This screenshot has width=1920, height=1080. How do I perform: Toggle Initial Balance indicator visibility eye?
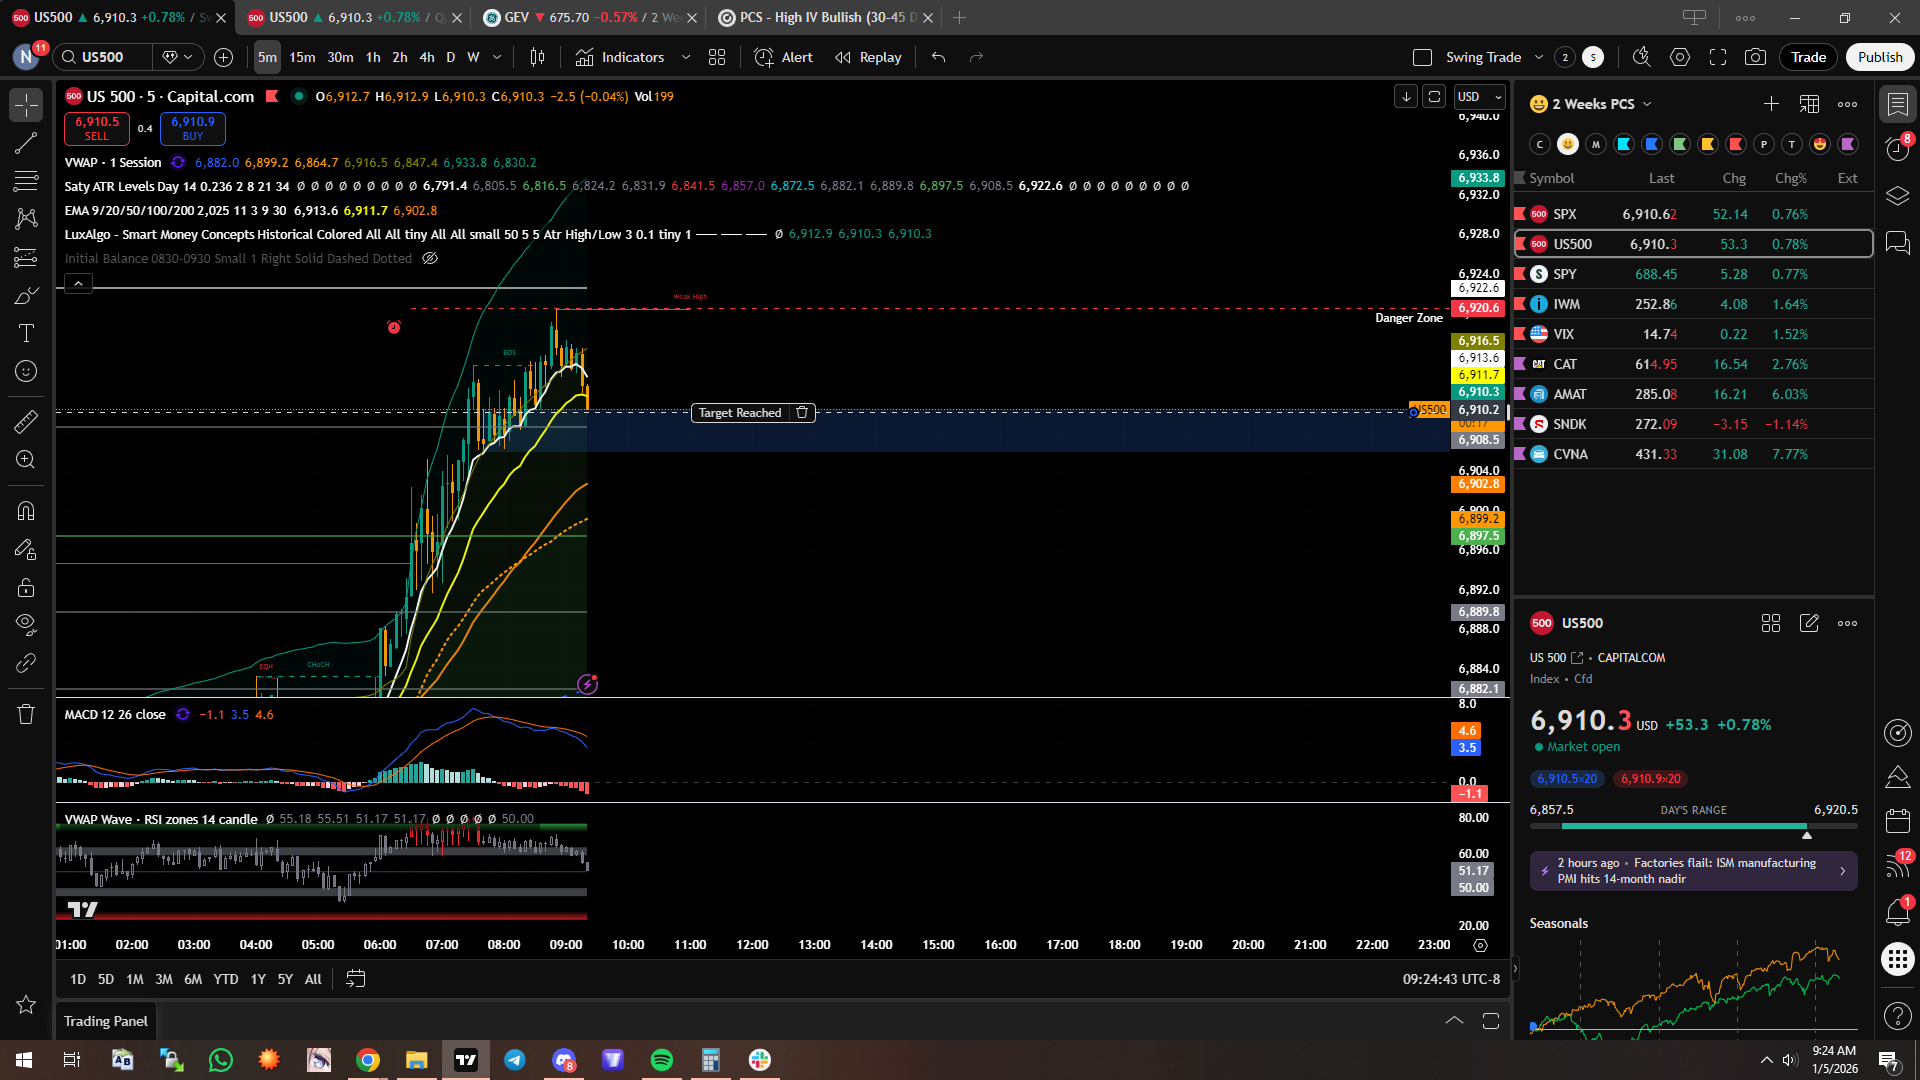[x=430, y=258]
